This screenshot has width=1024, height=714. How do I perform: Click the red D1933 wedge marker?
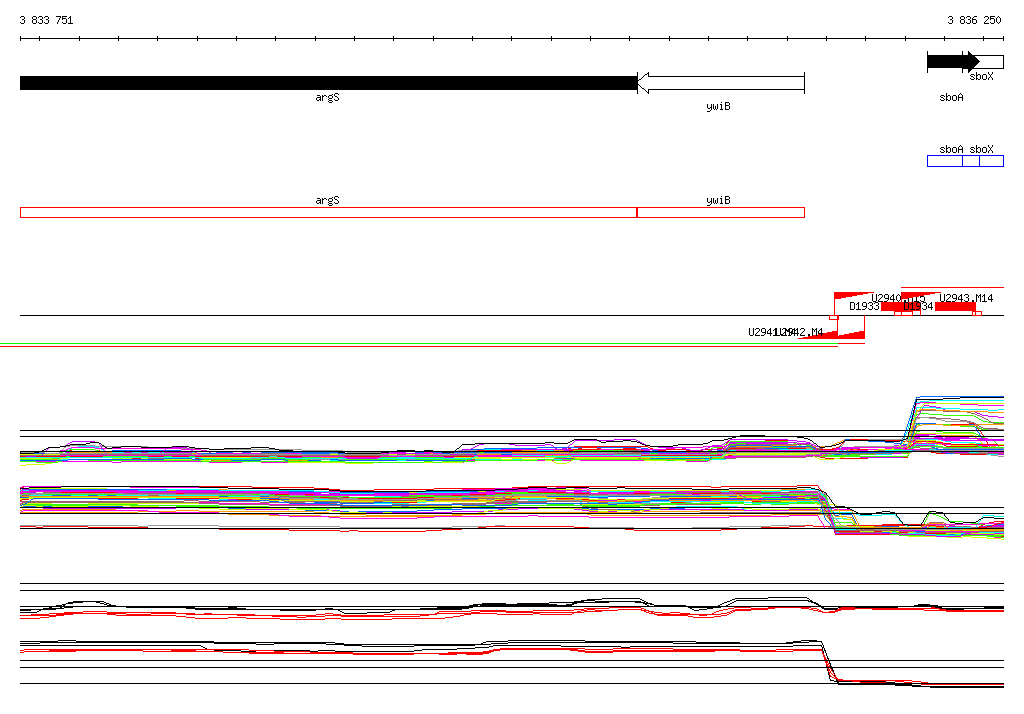click(854, 296)
